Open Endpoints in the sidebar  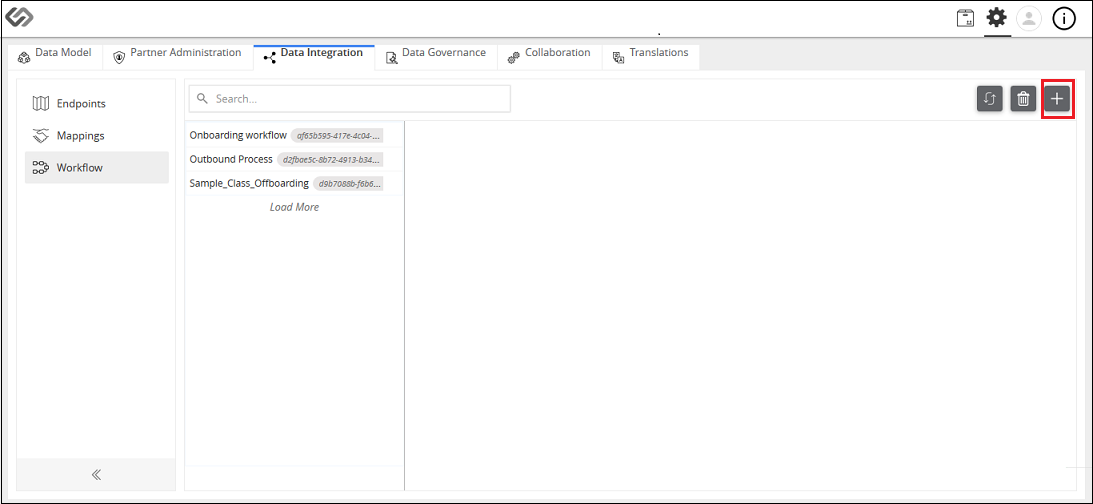tap(97, 104)
